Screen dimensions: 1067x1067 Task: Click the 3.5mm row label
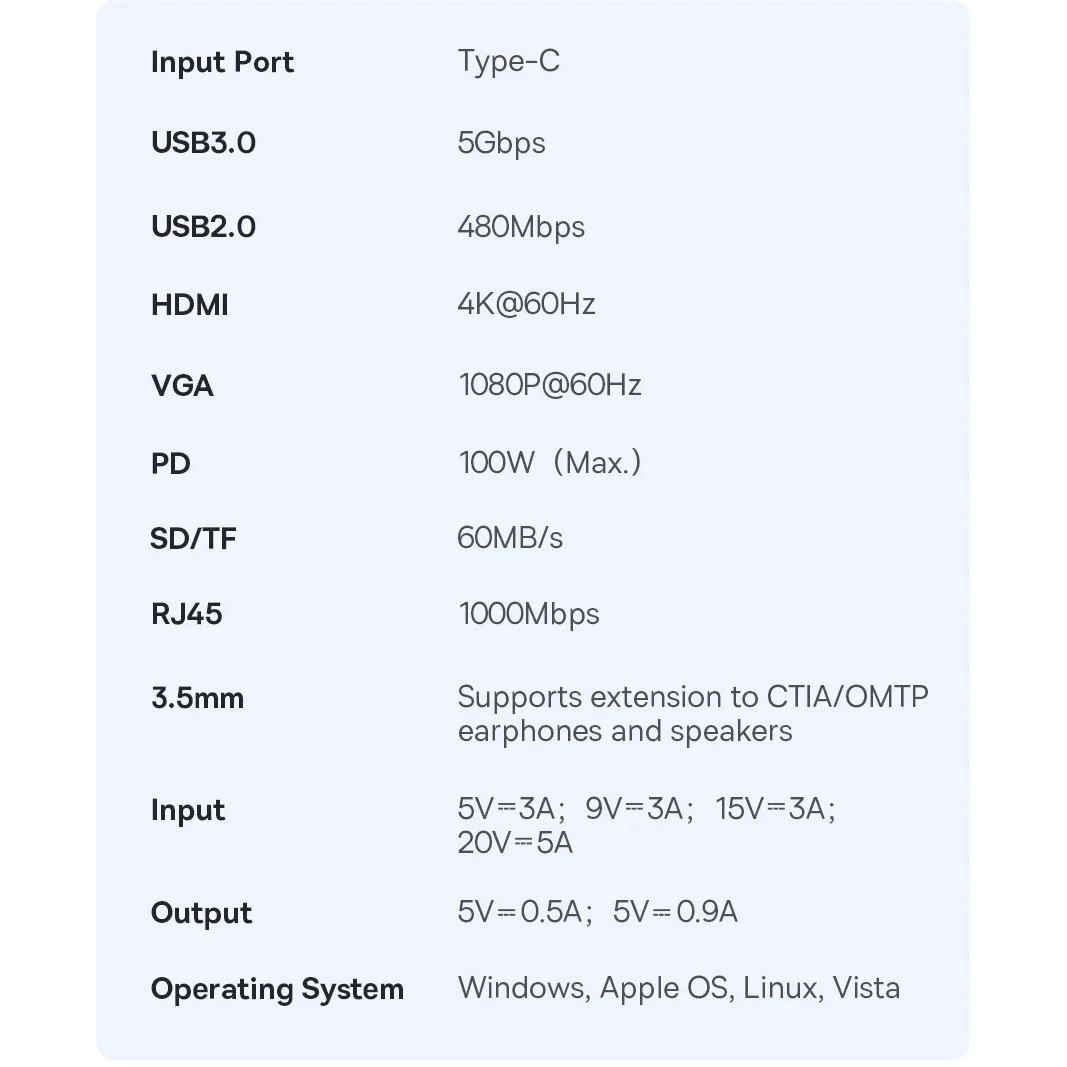[x=197, y=698]
